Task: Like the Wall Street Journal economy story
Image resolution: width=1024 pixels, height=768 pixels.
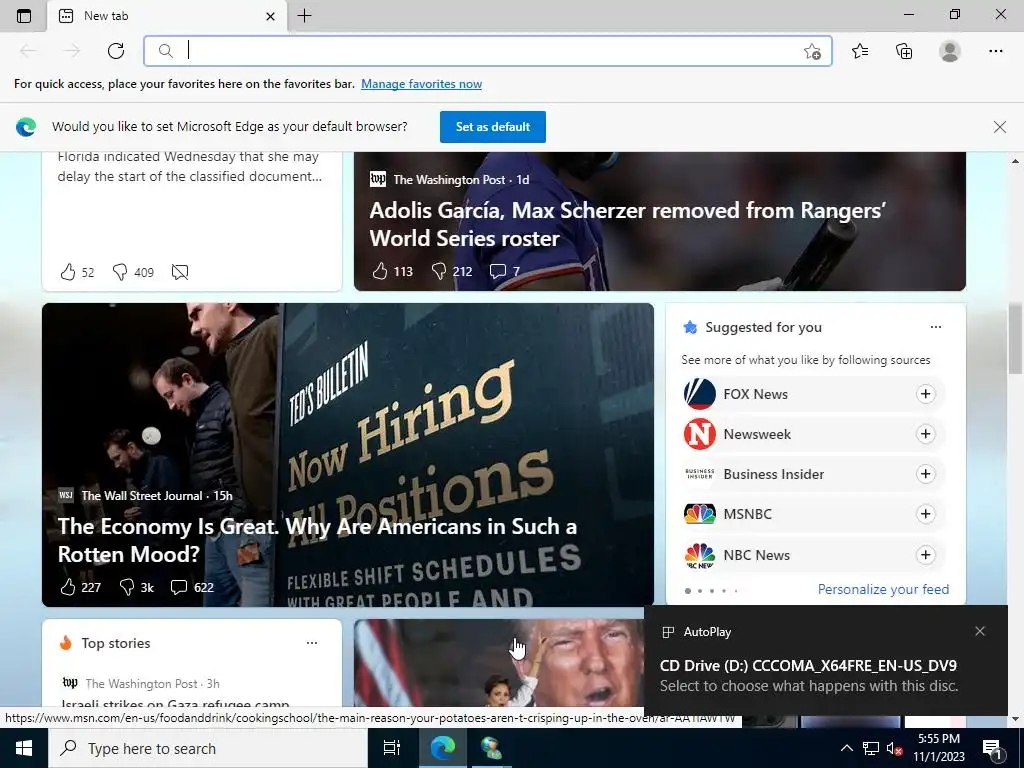Action: (x=68, y=587)
